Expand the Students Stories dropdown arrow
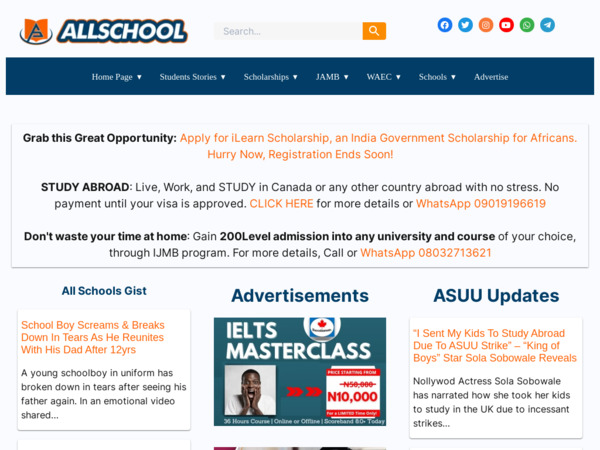The width and height of the screenshot is (600, 450). [x=223, y=77]
